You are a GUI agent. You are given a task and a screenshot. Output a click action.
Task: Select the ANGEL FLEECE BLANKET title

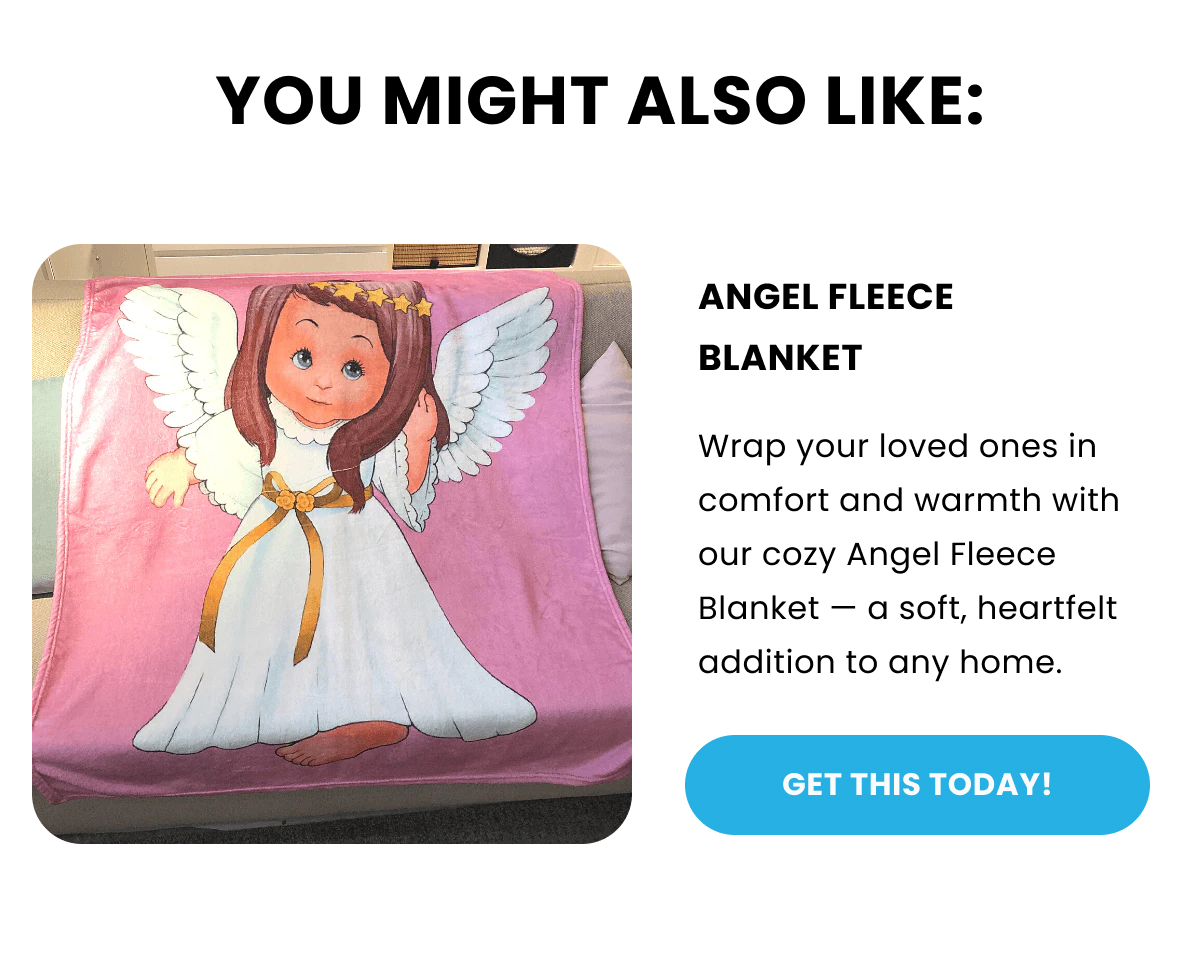click(x=826, y=327)
